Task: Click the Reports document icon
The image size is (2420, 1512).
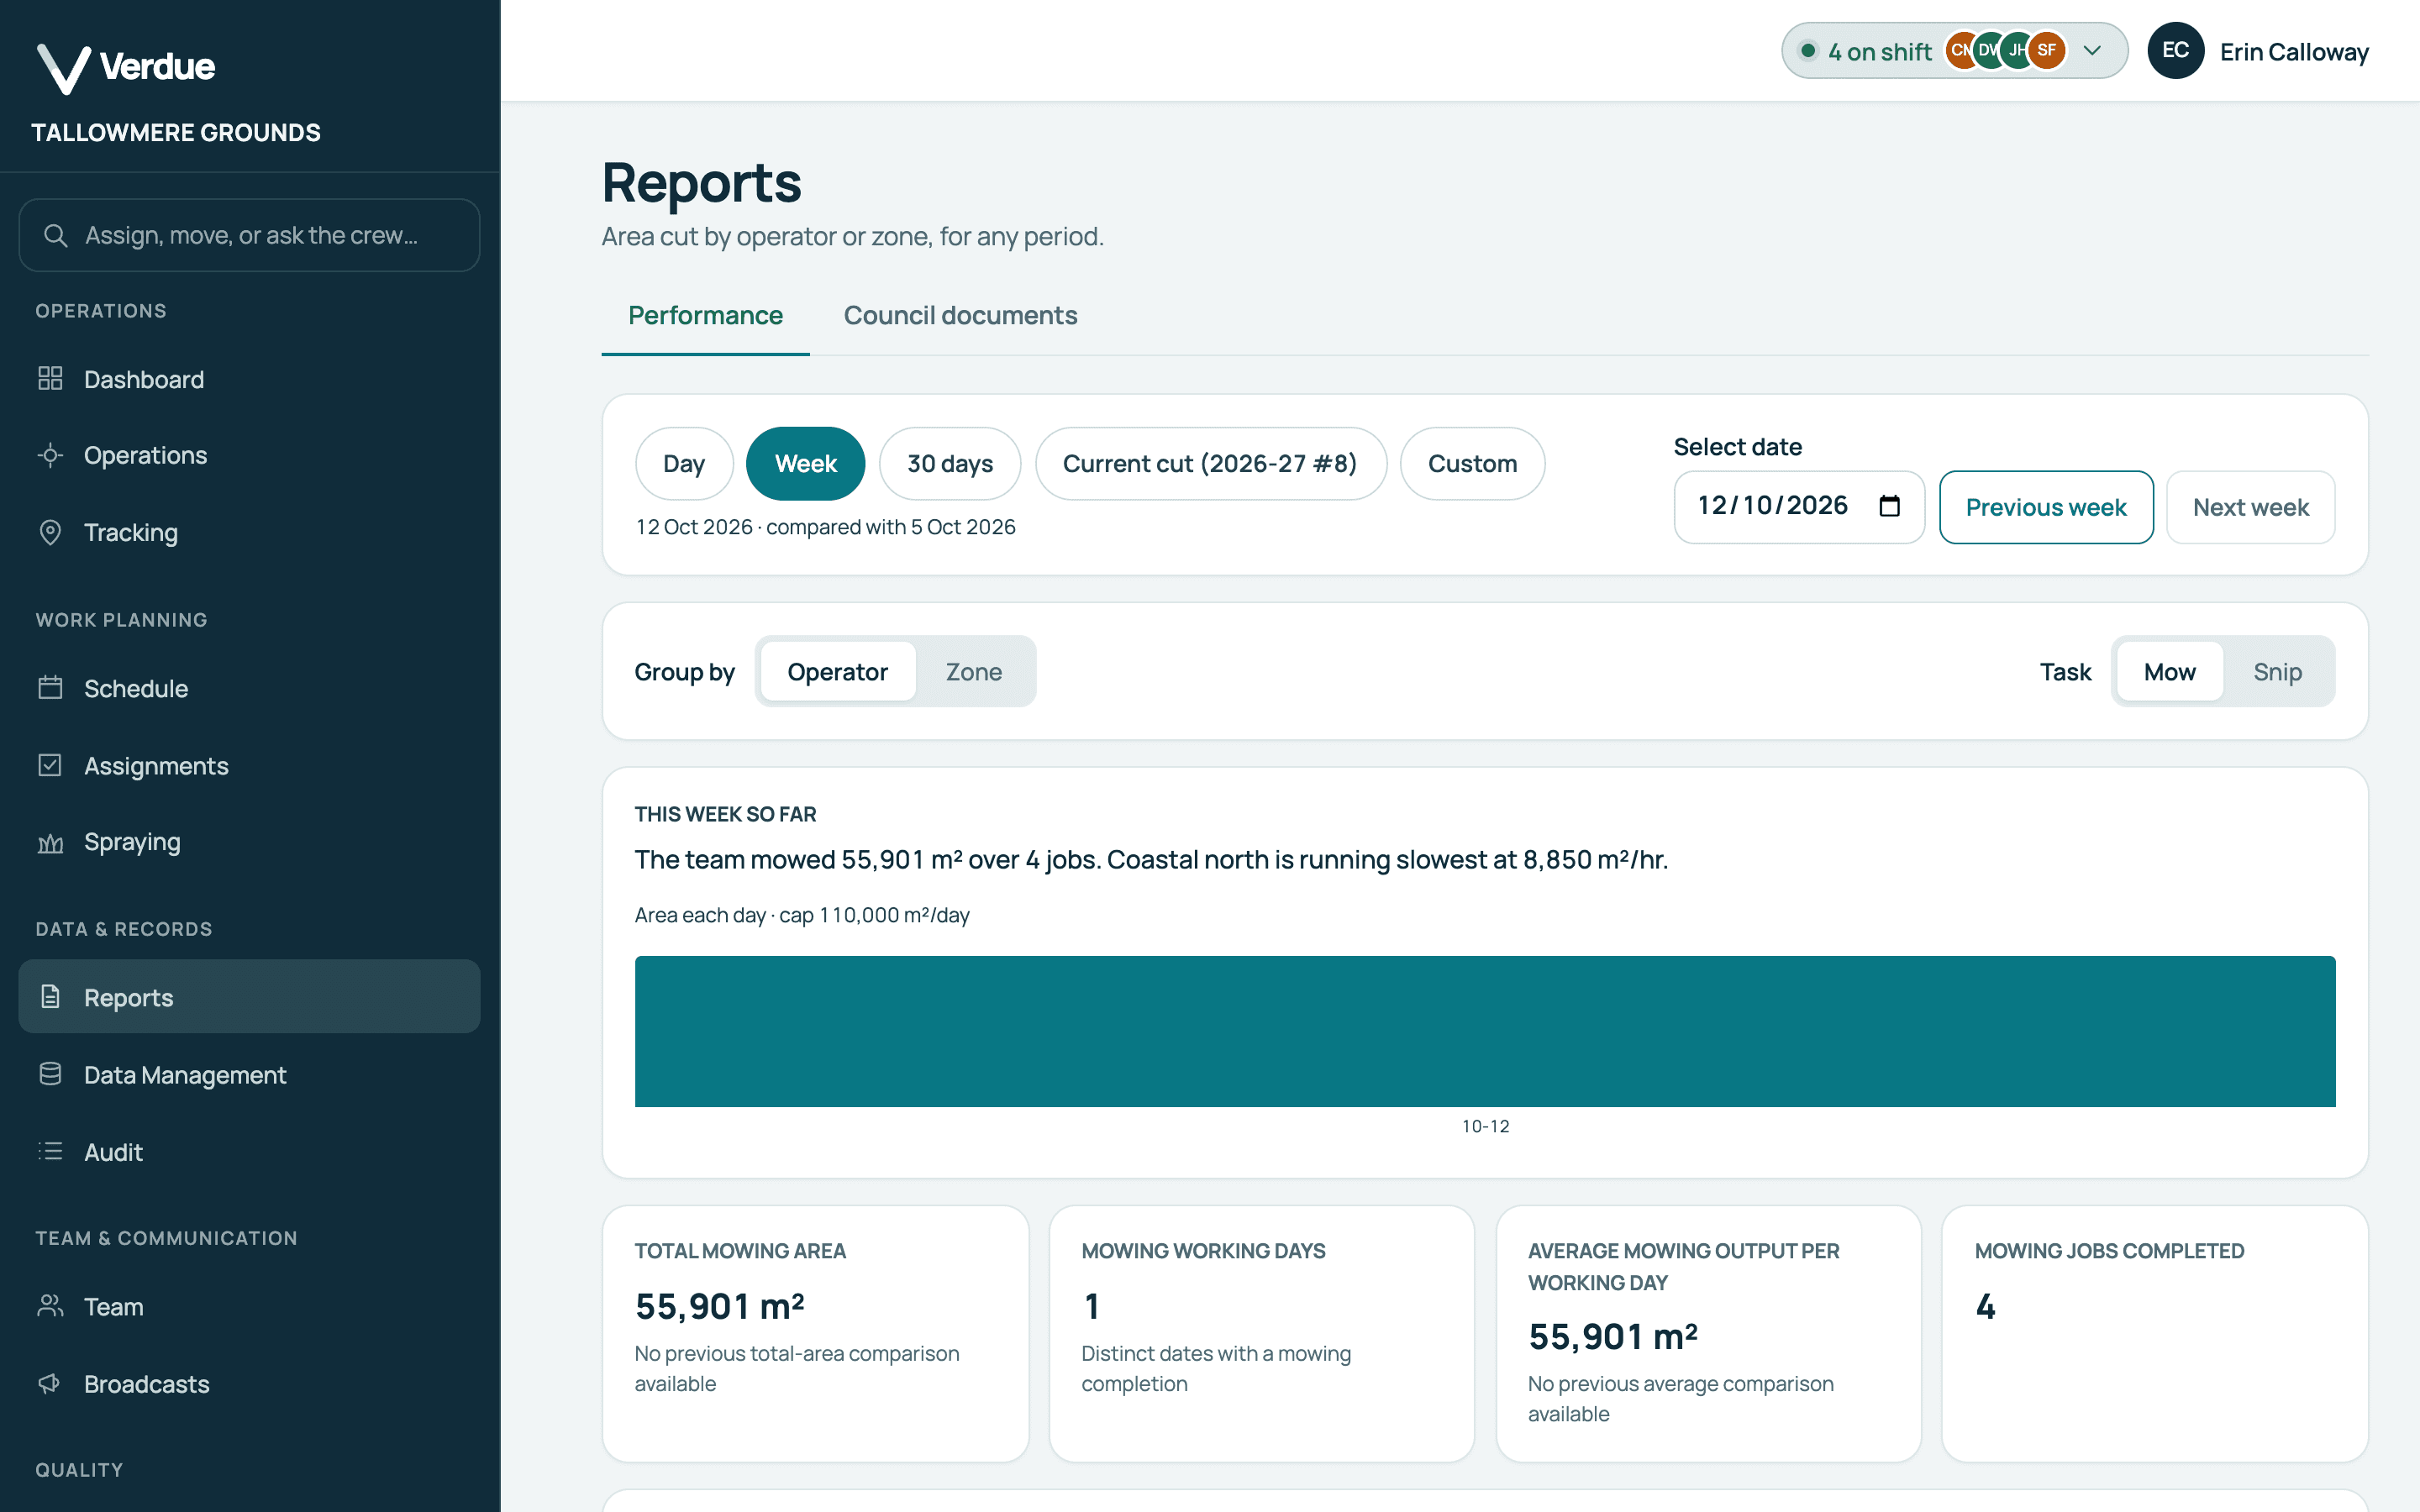Action: [50, 996]
